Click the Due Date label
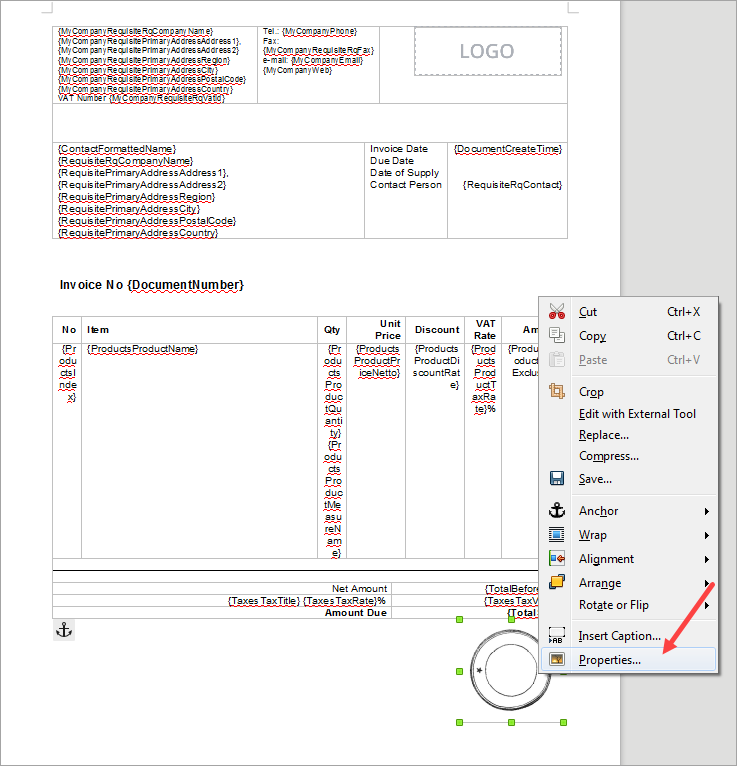Image resolution: width=737 pixels, height=766 pixels. (x=392, y=161)
